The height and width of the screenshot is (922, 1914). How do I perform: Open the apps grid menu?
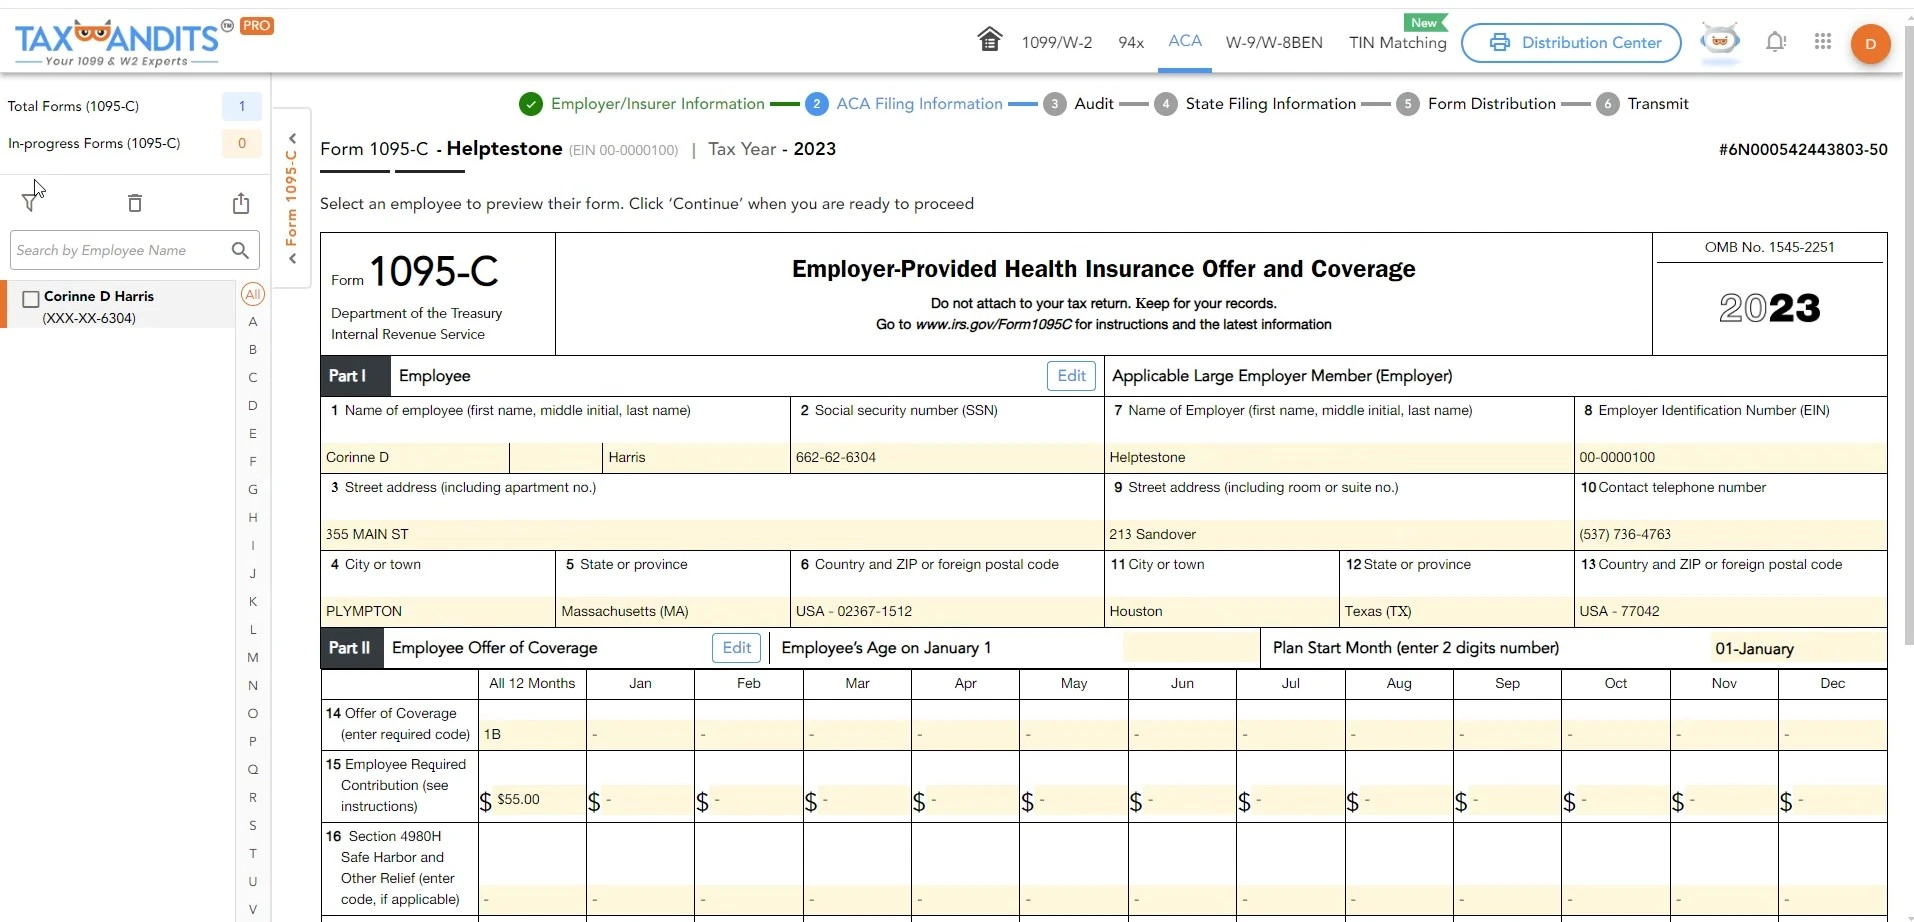pyautogui.click(x=1822, y=42)
